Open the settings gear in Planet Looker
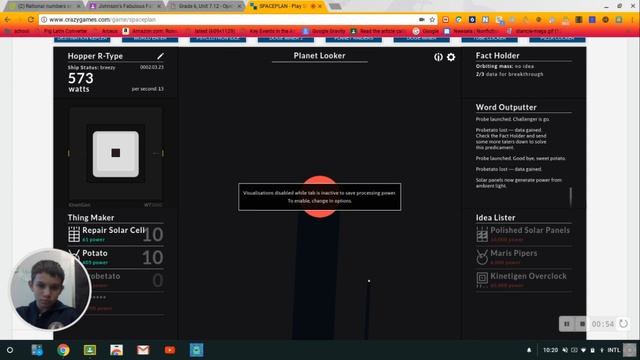The height and width of the screenshot is (360, 640). (451, 57)
